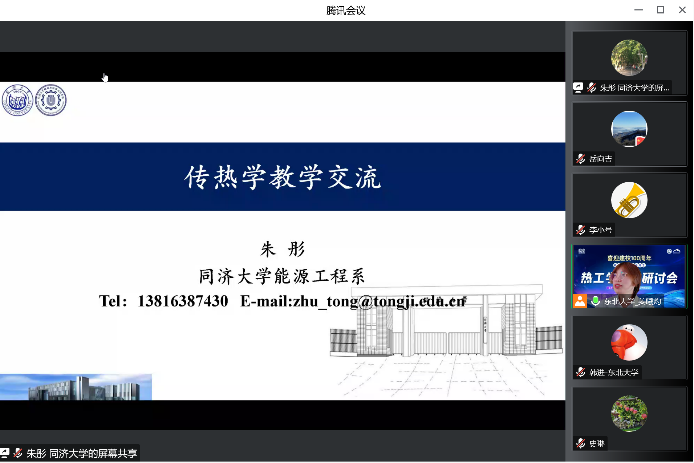
Task: Click the presenter name 朱 彤 on slide
Action: click(282, 249)
